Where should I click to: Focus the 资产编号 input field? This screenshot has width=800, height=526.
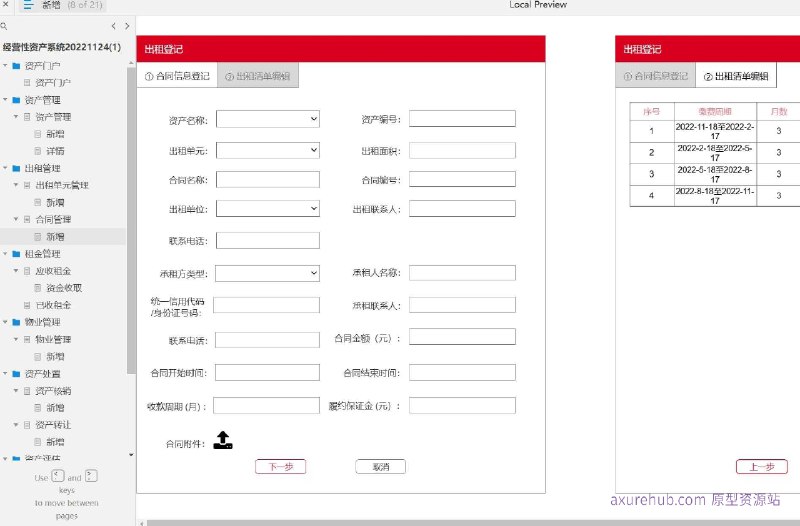tap(462, 119)
